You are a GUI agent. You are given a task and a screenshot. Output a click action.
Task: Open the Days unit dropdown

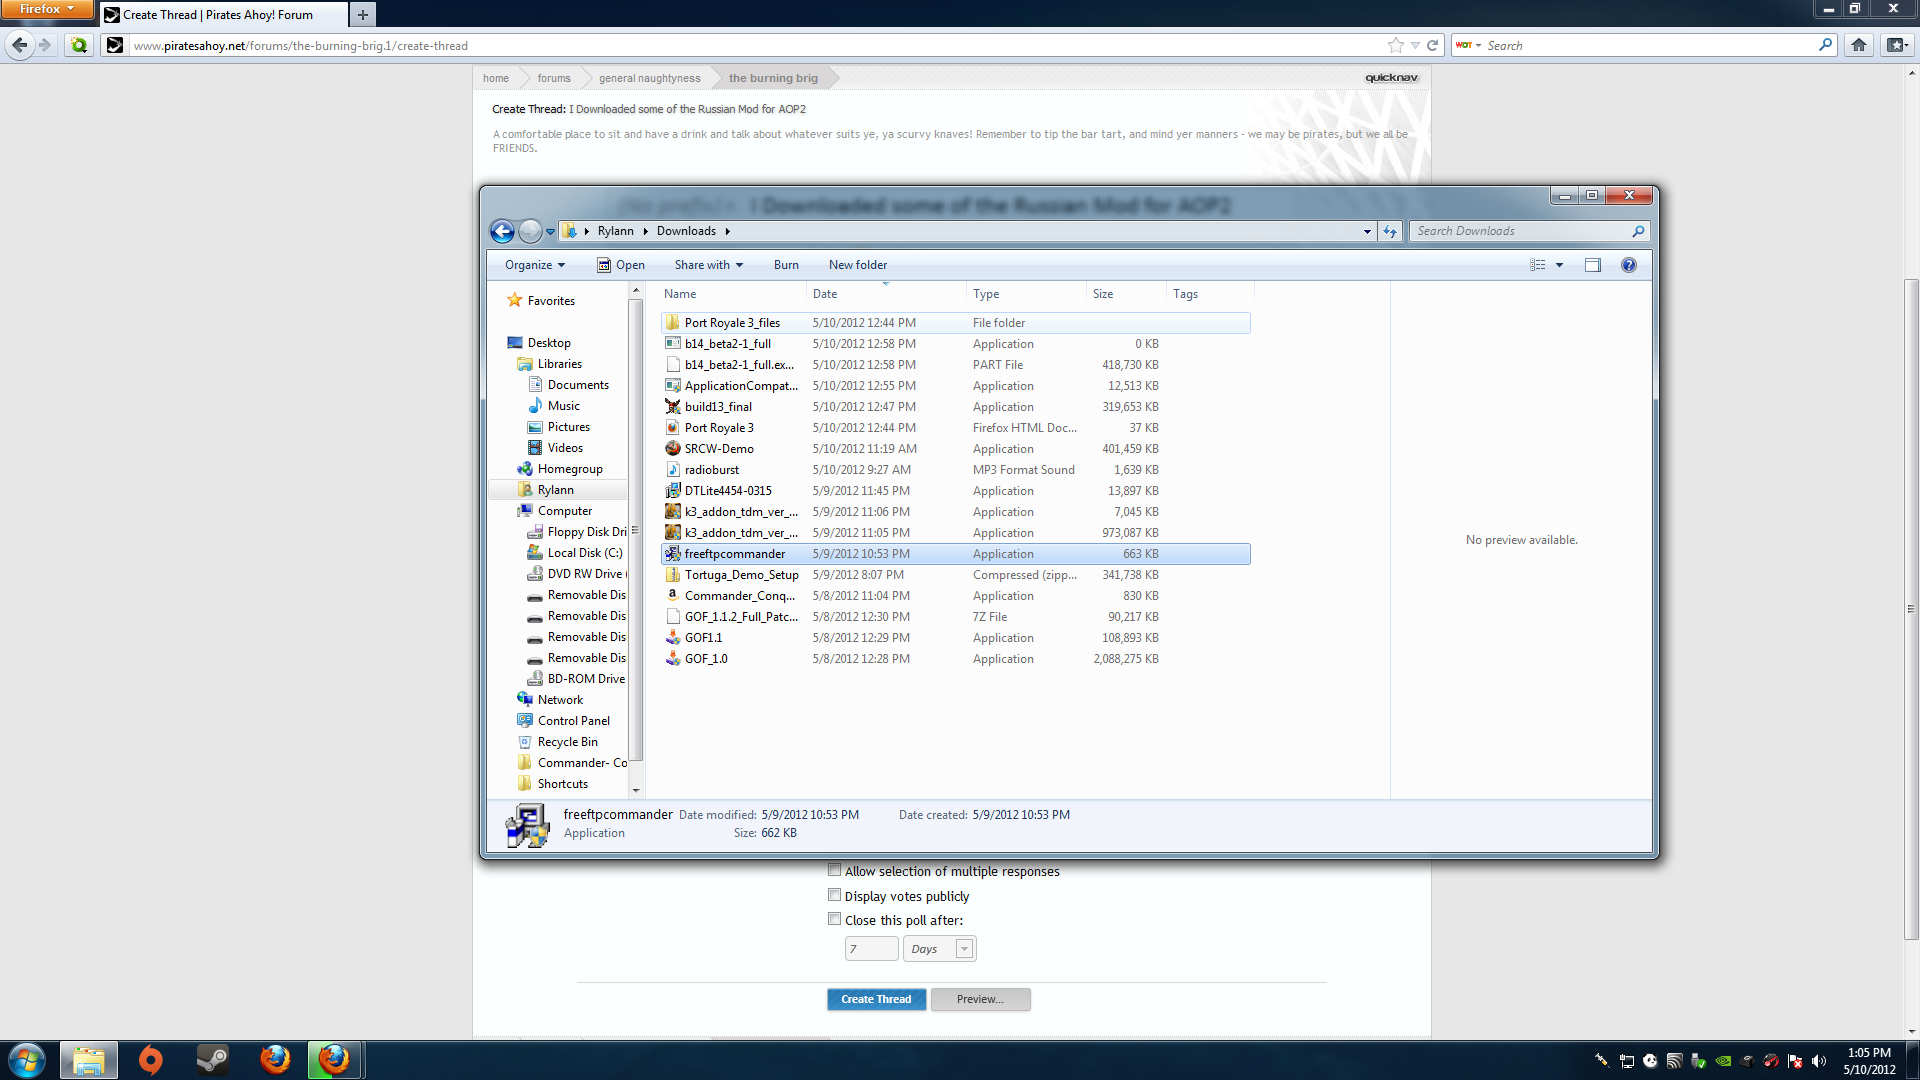tap(939, 949)
